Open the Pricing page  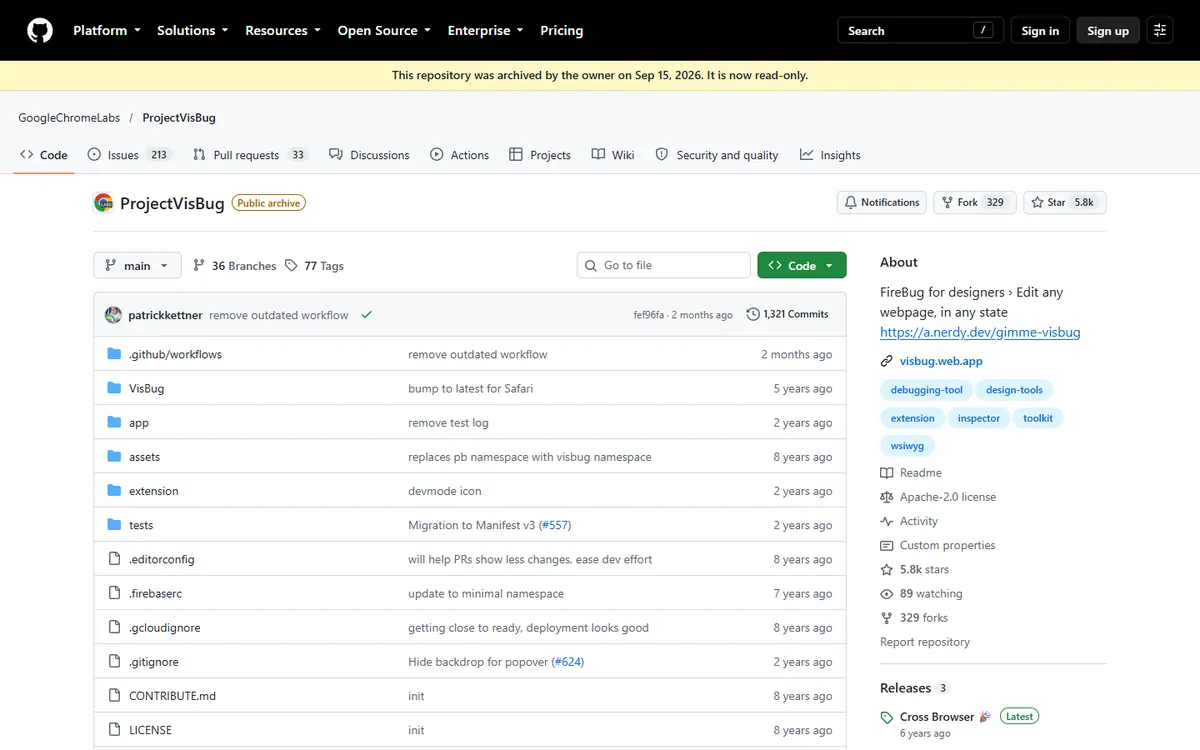point(562,30)
